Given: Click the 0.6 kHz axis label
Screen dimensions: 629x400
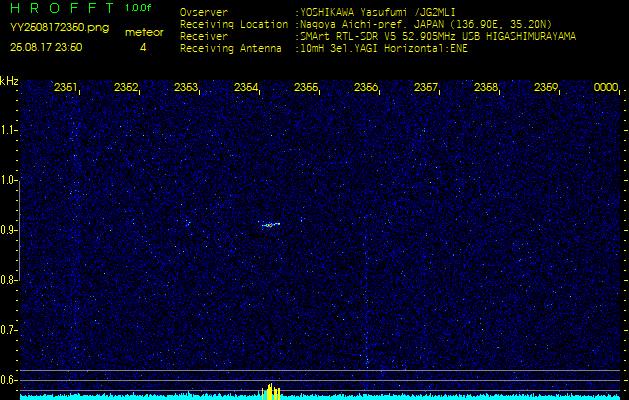Looking at the screenshot, I should point(8,380).
